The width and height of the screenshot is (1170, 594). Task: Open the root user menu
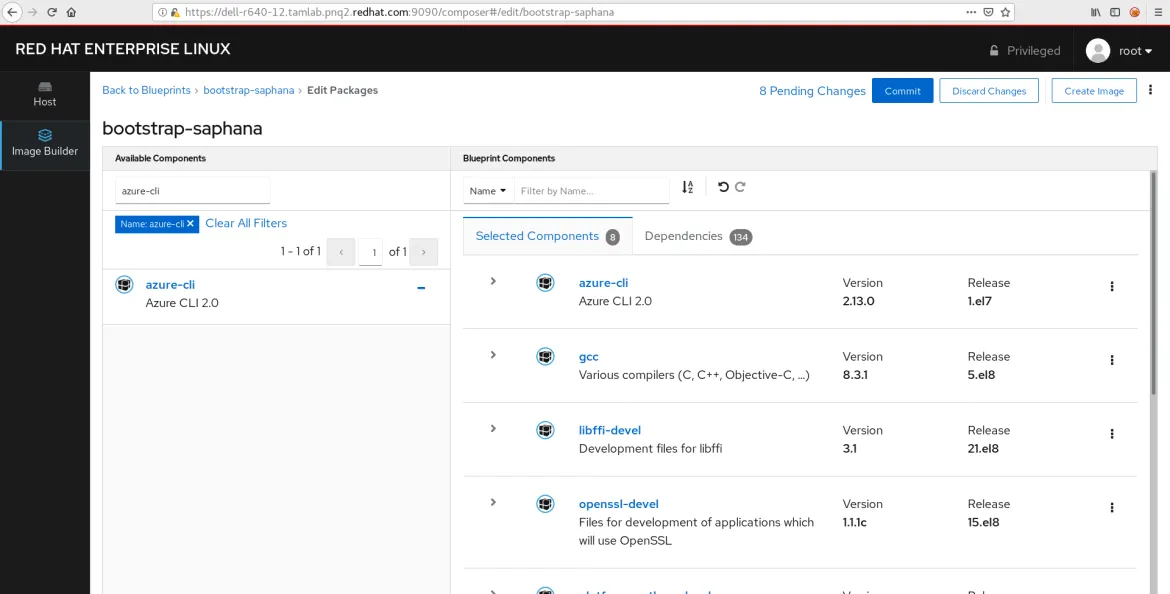[1119, 51]
